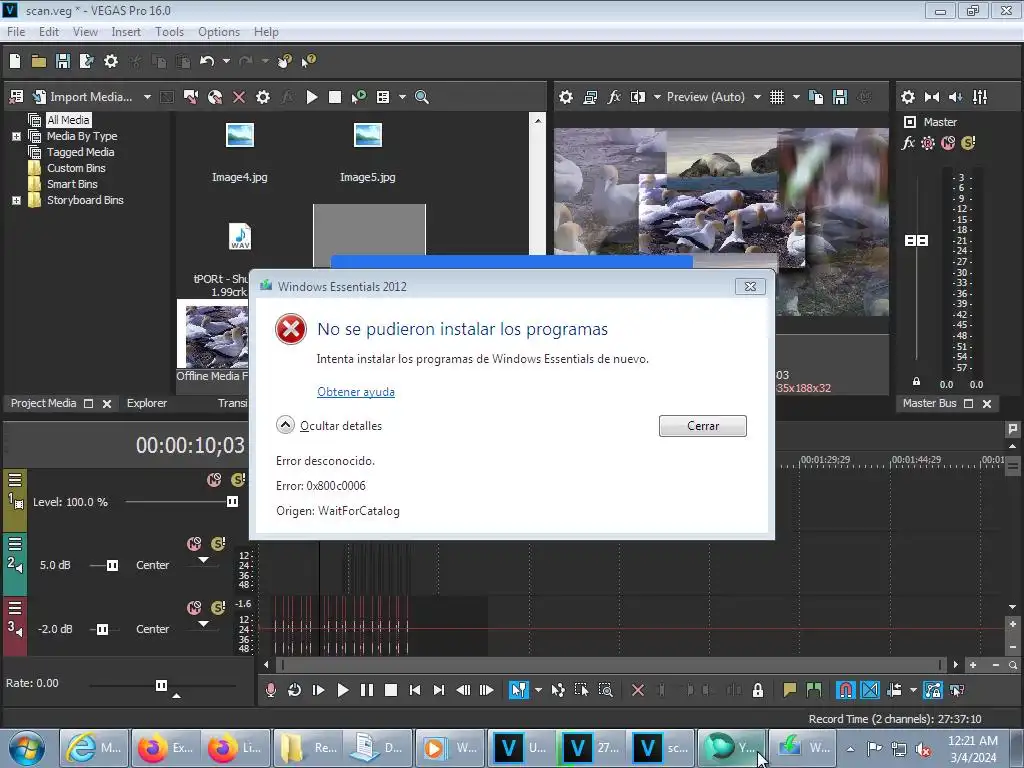Open the File menu
The image size is (1024, 768).
coord(16,32)
